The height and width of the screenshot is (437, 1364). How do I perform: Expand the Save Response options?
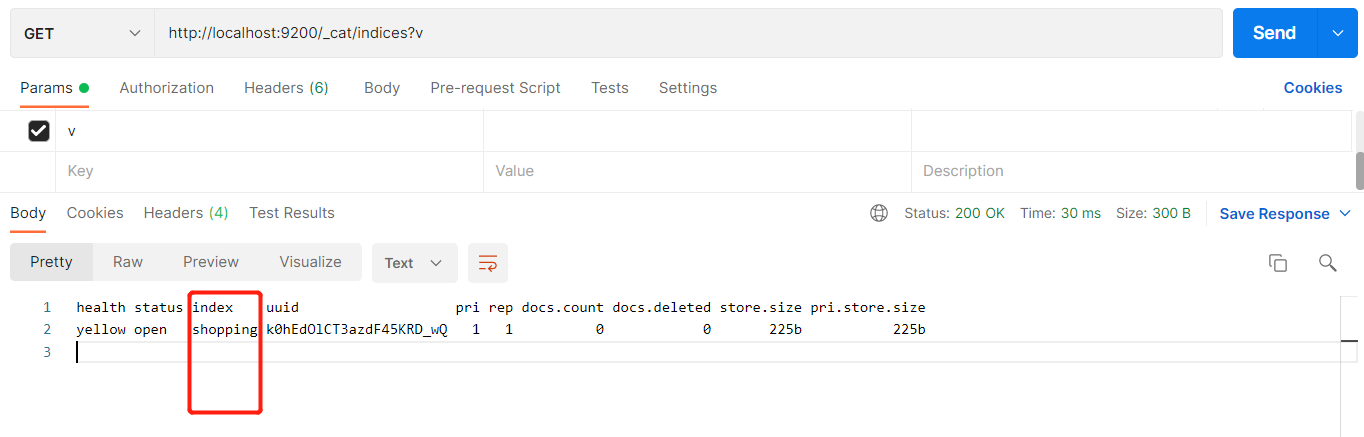point(1344,213)
